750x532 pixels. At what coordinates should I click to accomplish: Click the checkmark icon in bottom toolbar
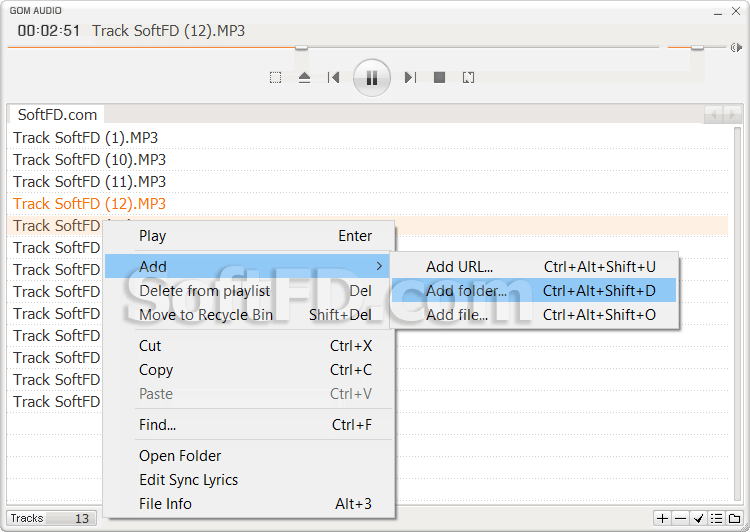click(x=698, y=518)
